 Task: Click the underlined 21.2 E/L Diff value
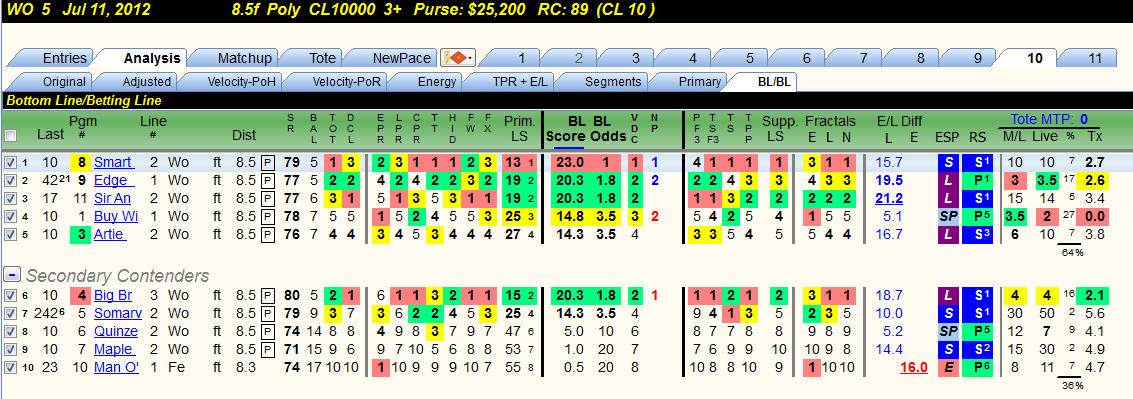(888, 198)
